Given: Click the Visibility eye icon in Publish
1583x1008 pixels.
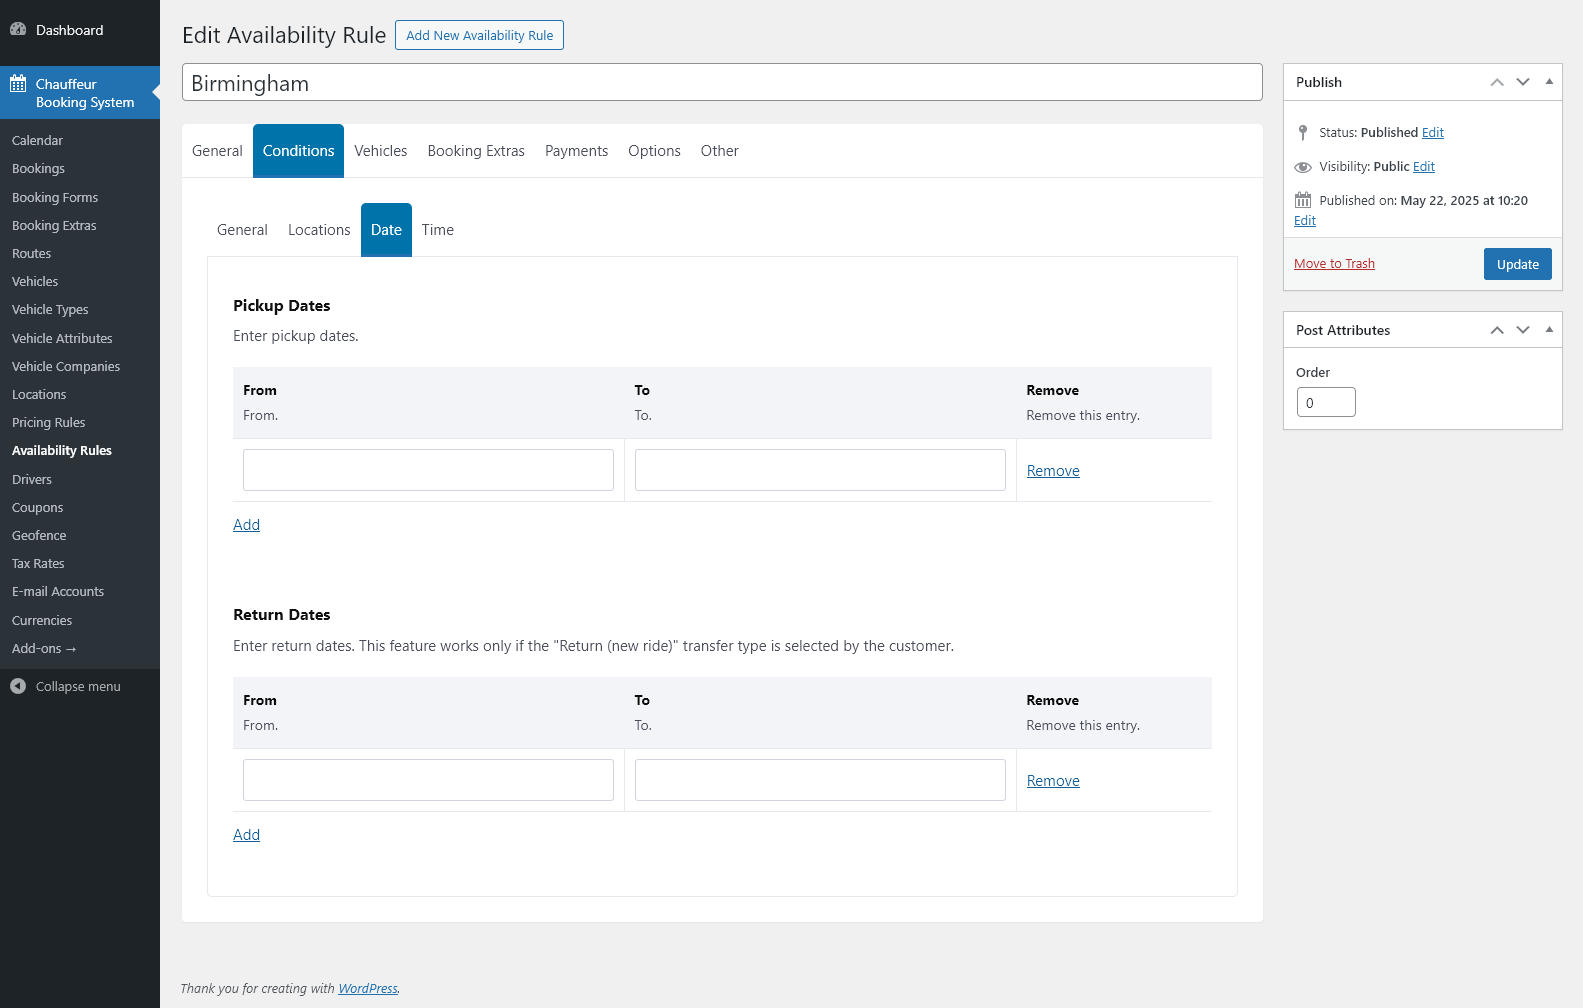Looking at the screenshot, I should pyautogui.click(x=1303, y=167).
